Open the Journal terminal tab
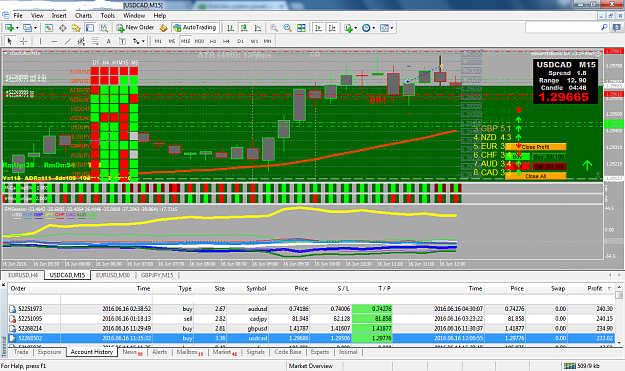This screenshot has height=371, width=625. tap(348, 352)
